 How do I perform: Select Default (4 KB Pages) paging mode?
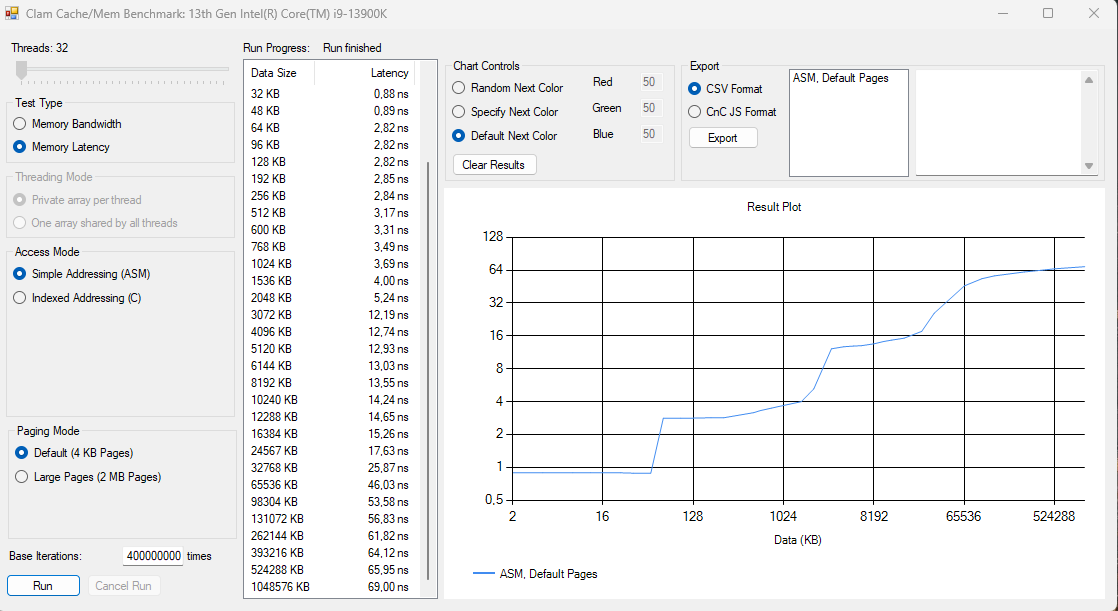[x=74, y=453]
